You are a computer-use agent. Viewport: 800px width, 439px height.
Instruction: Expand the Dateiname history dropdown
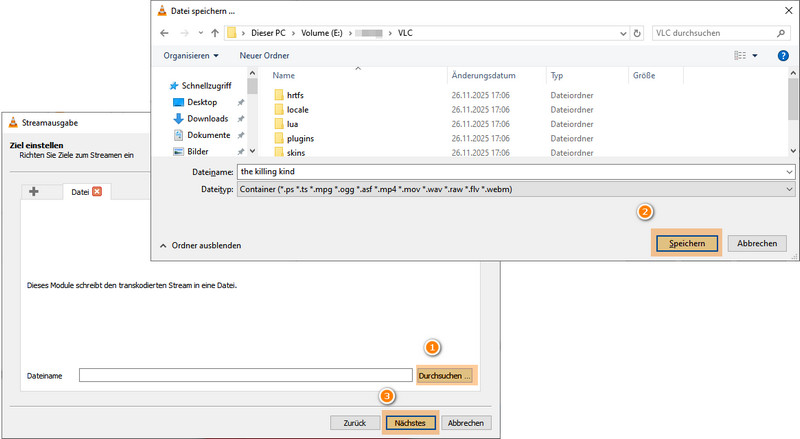pyautogui.click(x=789, y=172)
